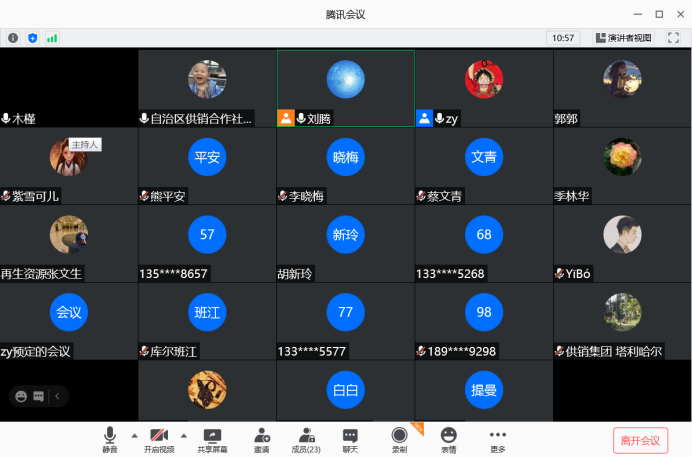Viewport: 692px width, 457px height.
Task: Toggle the microphone mute button
Action: (110, 440)
